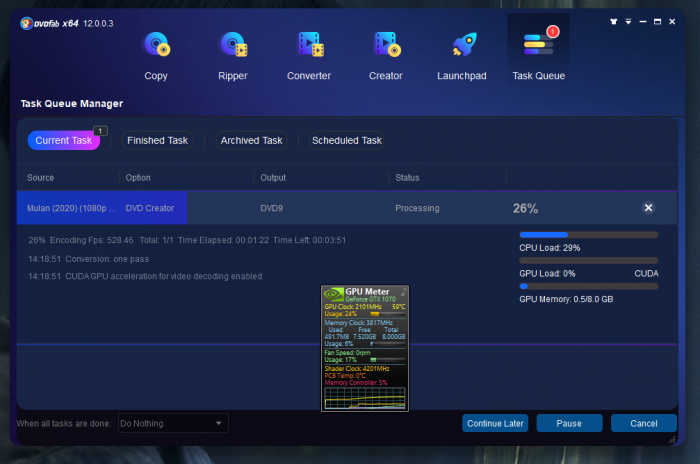The width and height of the screenshot is (700, 464).
Task: Click the skin theme shirt icon
Action: pos(612,20)
